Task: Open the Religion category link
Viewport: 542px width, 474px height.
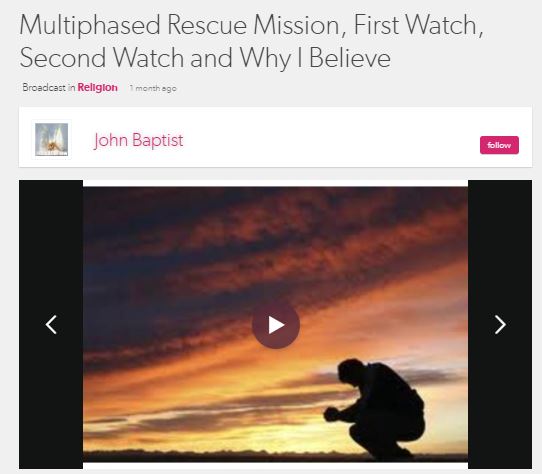Action: (x=97, y=87)
